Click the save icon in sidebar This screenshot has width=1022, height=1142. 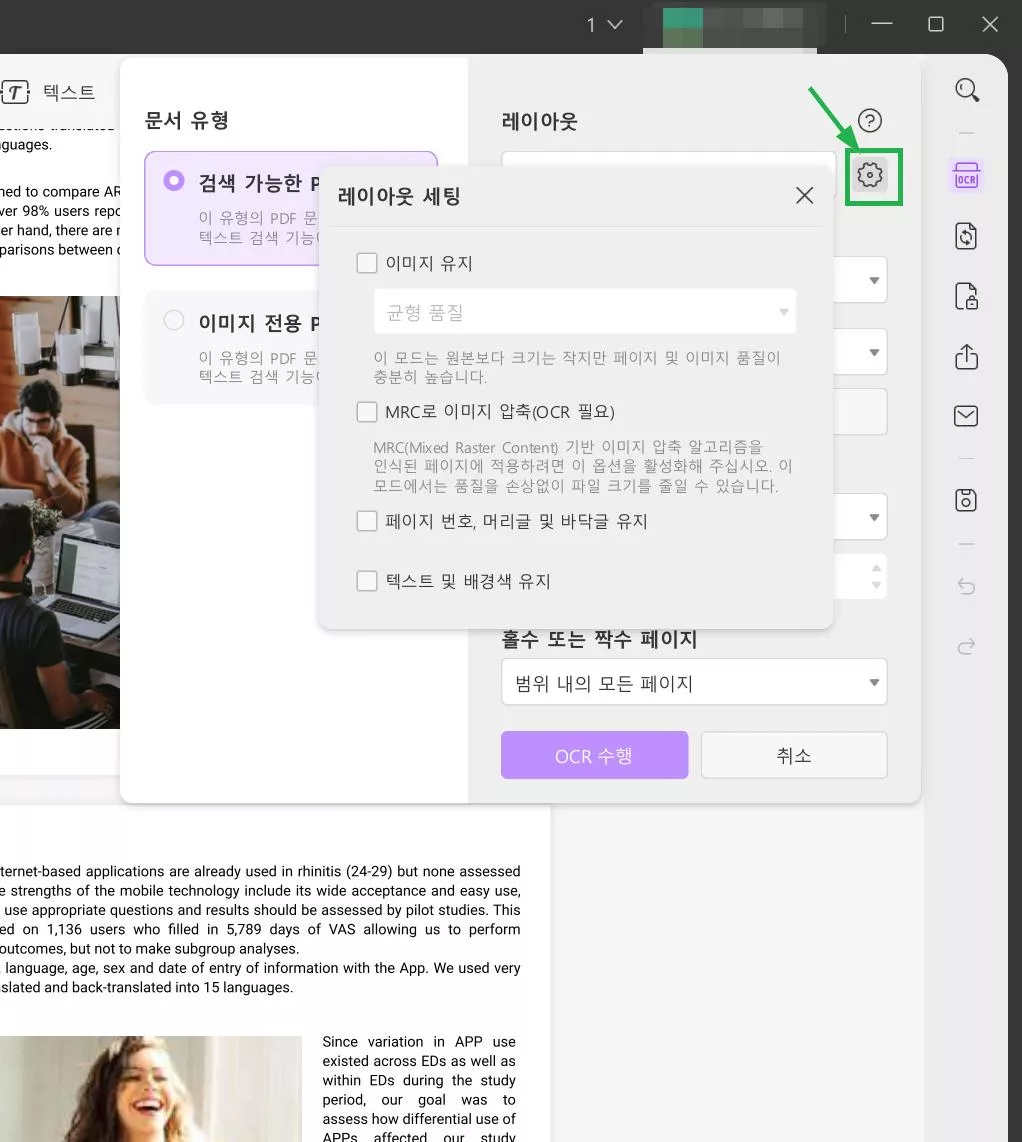click(x=966, y=500)
